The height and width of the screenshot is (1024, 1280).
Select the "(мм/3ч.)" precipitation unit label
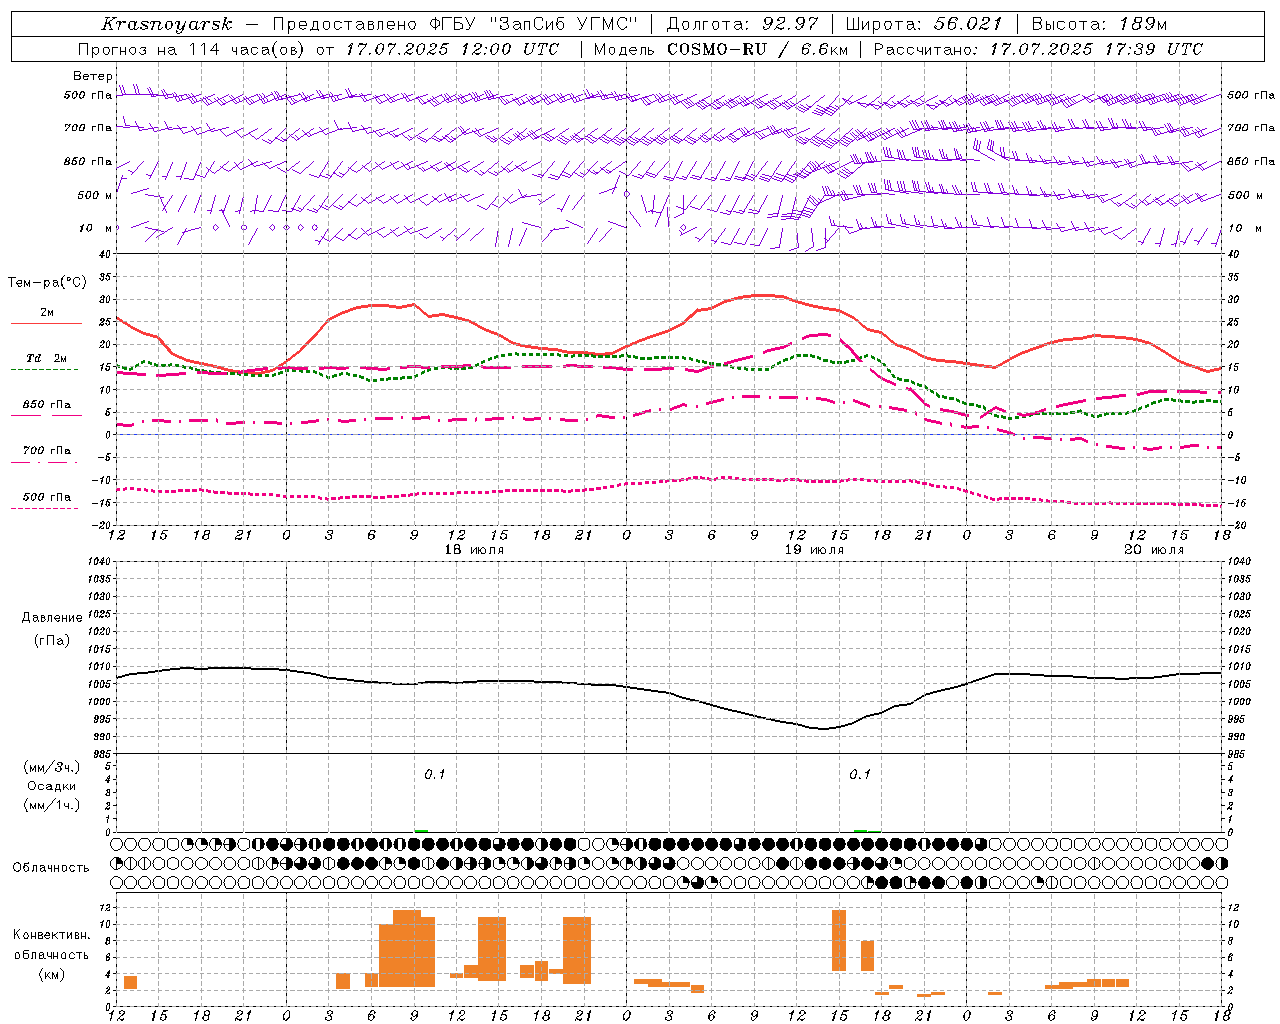(51, 767)
